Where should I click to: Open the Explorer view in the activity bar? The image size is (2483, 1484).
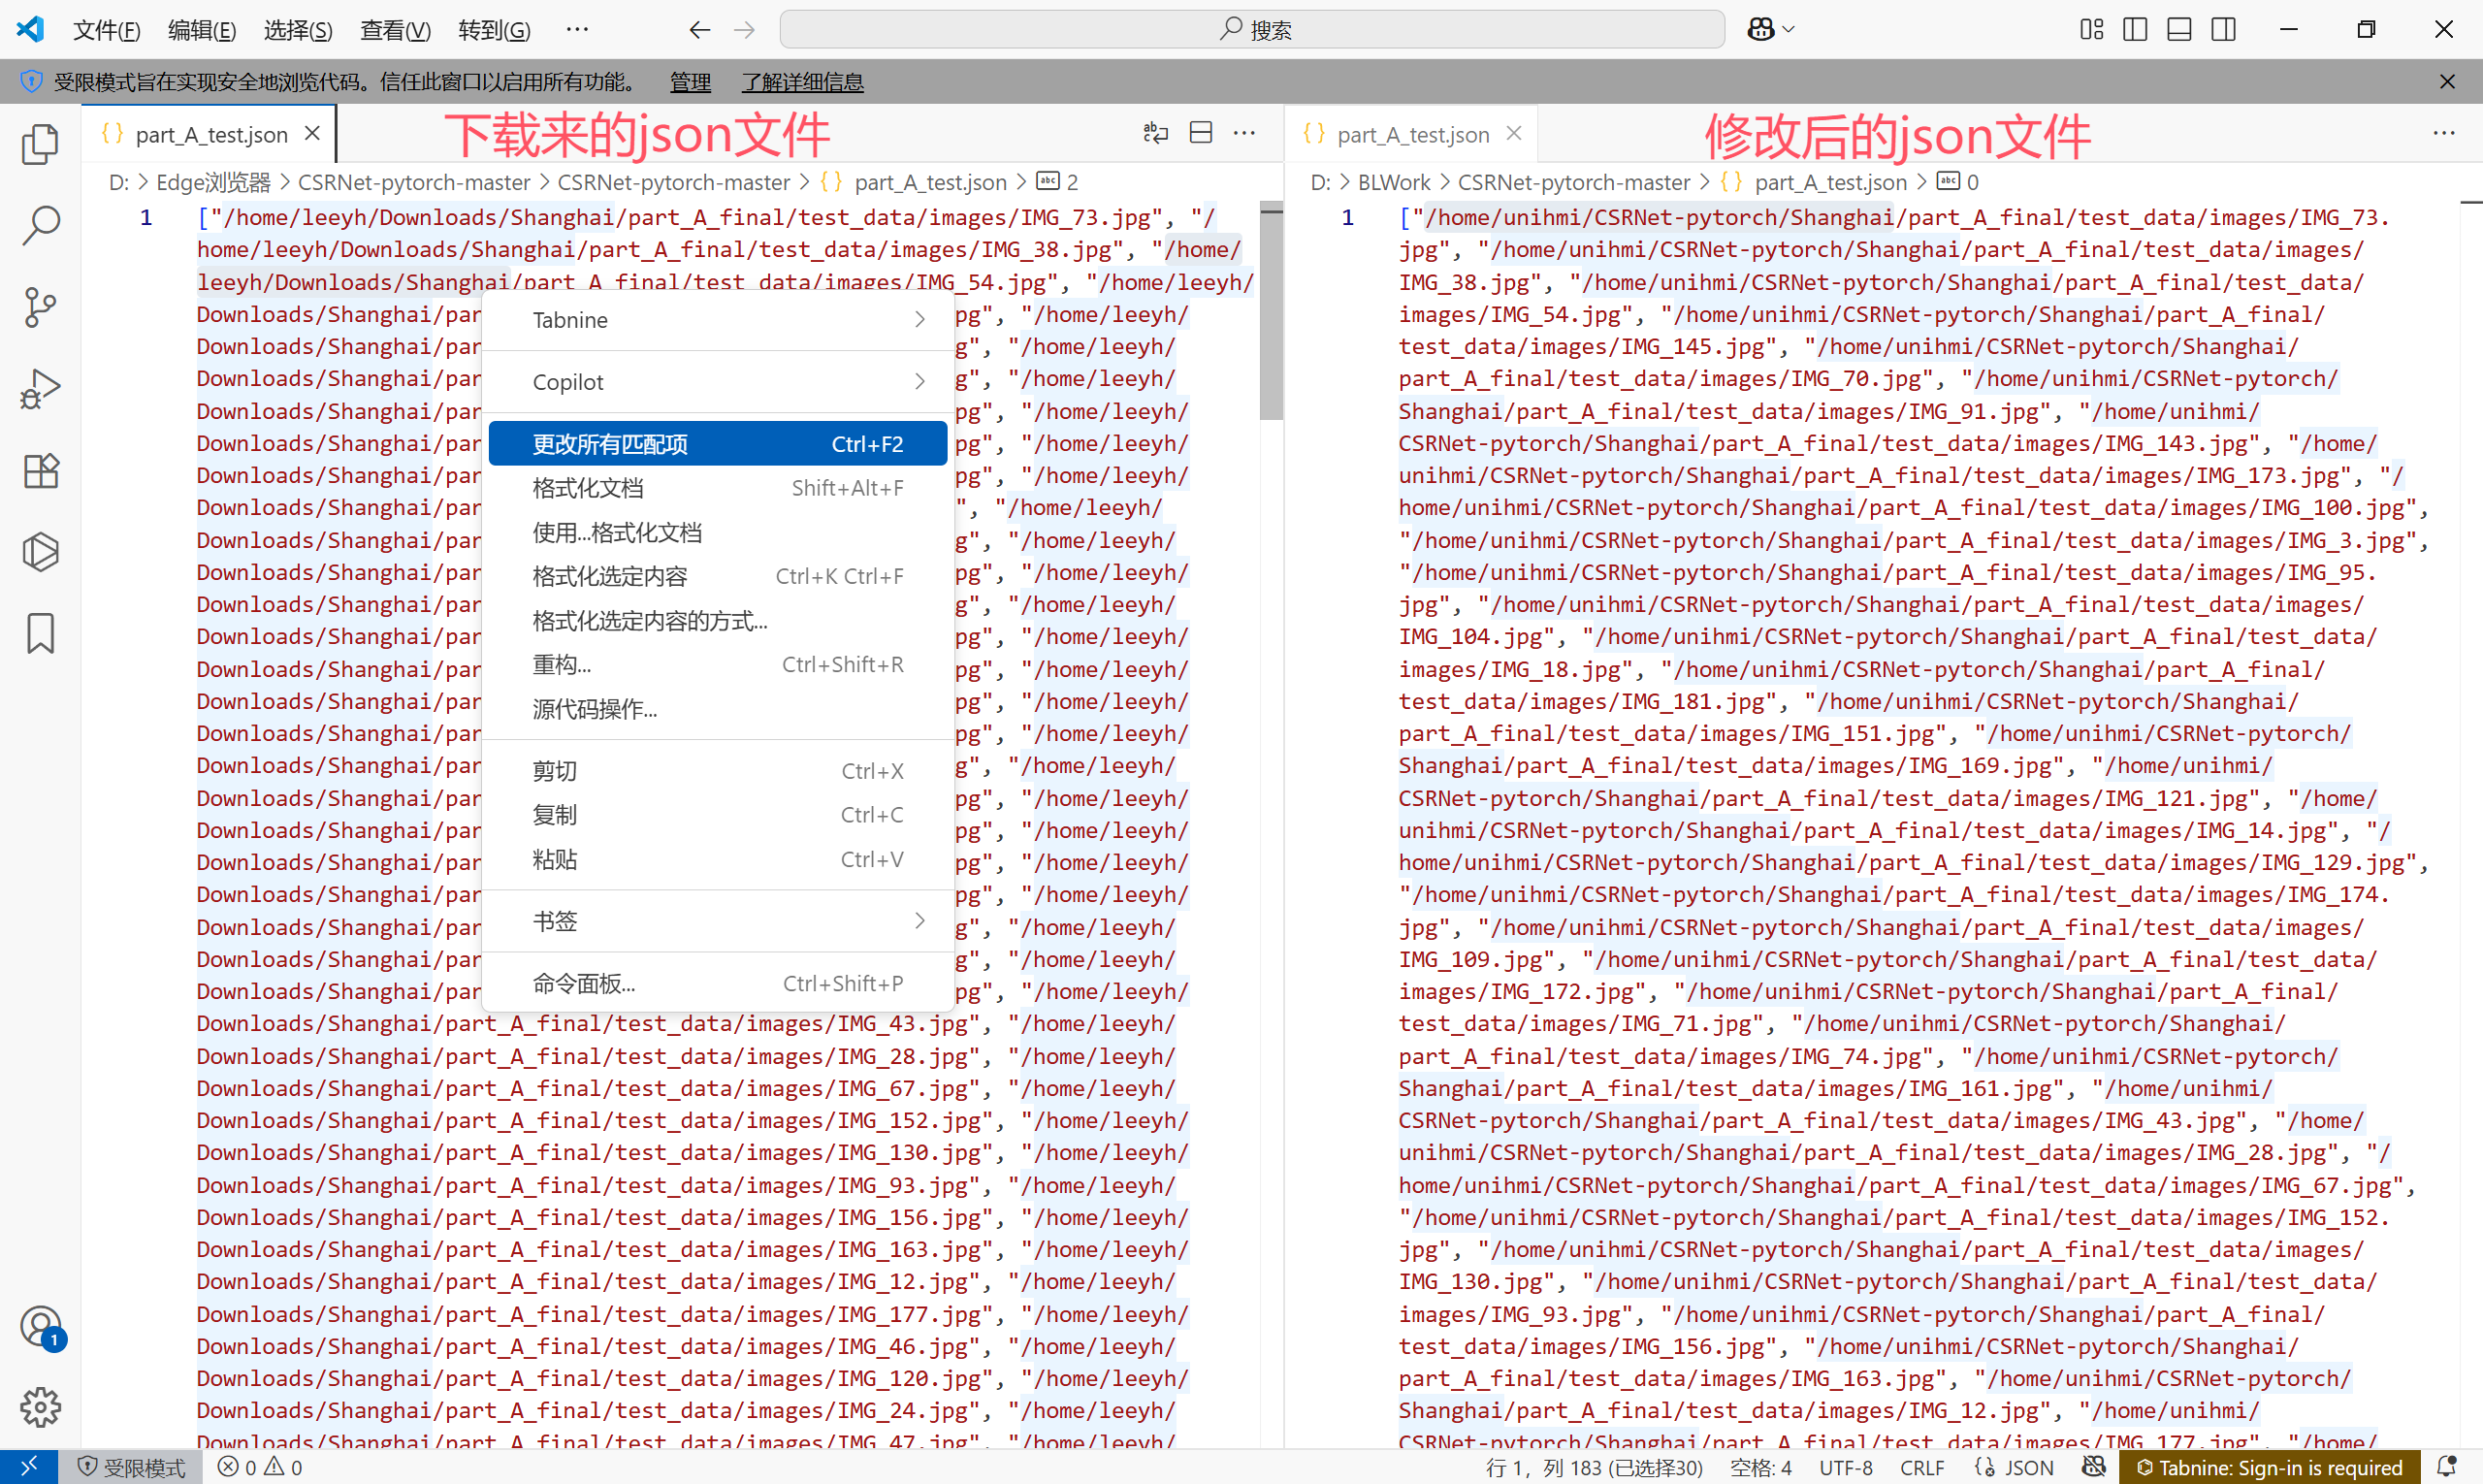[40, 144]
